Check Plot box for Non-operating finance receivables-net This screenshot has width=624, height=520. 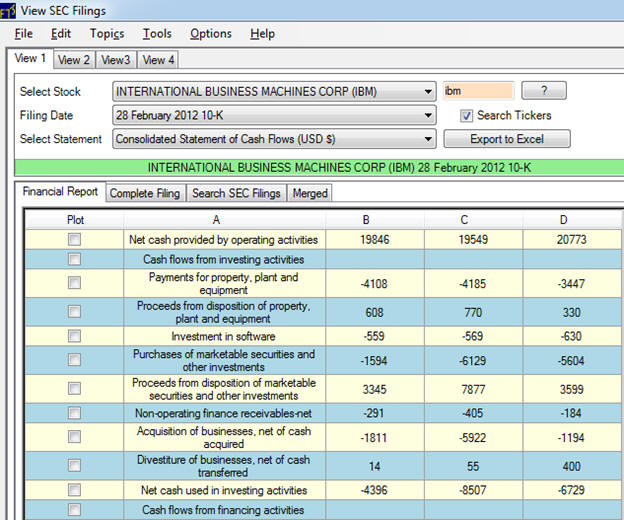(x=74, y=413)
